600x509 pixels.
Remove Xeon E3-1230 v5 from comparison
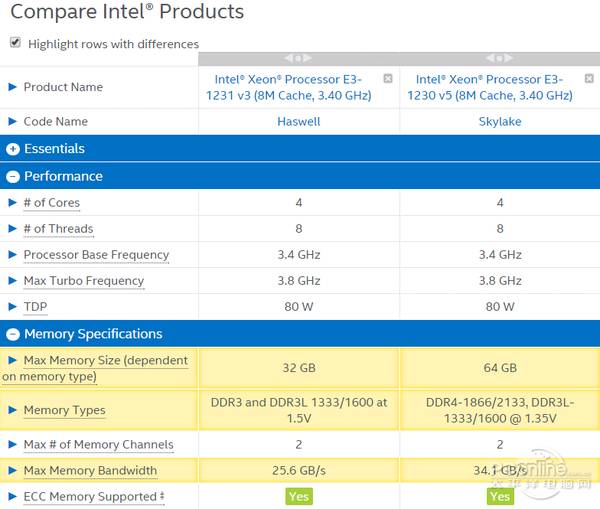589,78
